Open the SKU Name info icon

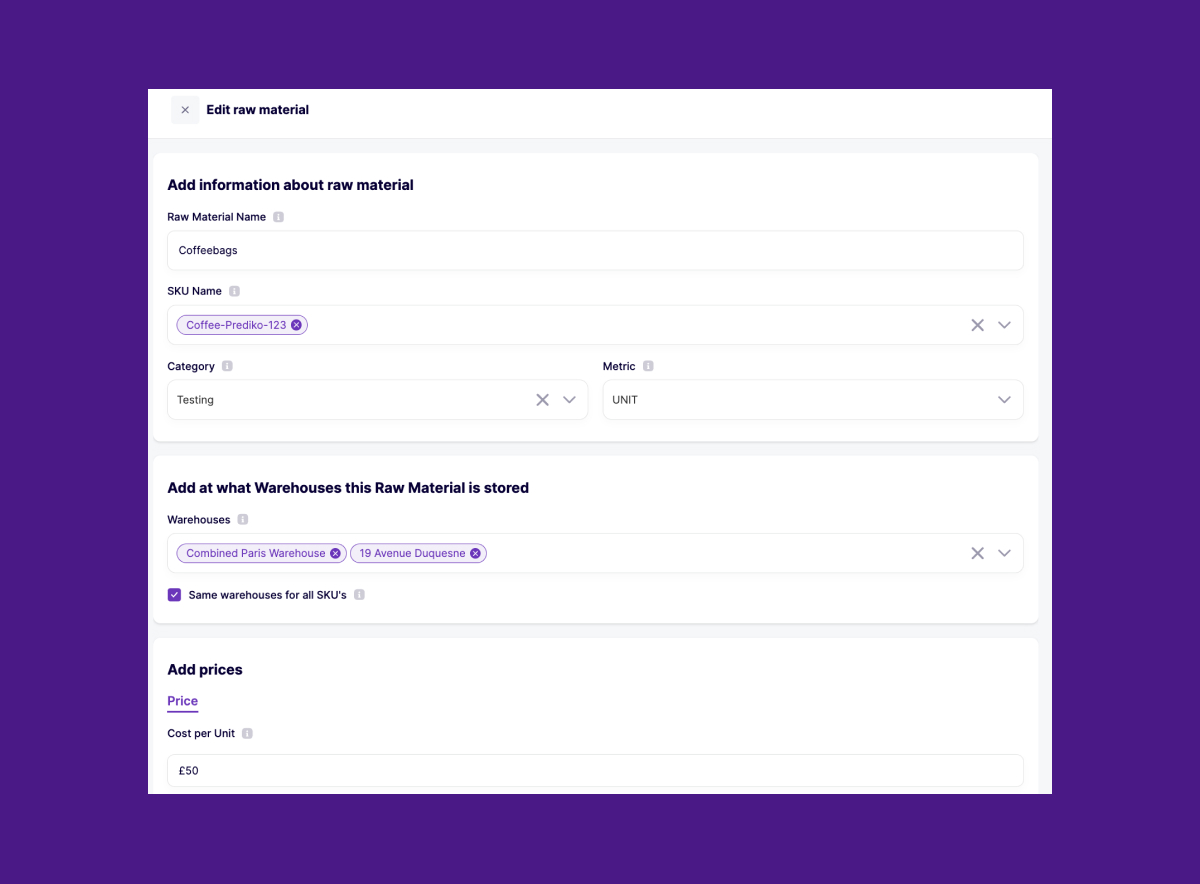point(232,290)
